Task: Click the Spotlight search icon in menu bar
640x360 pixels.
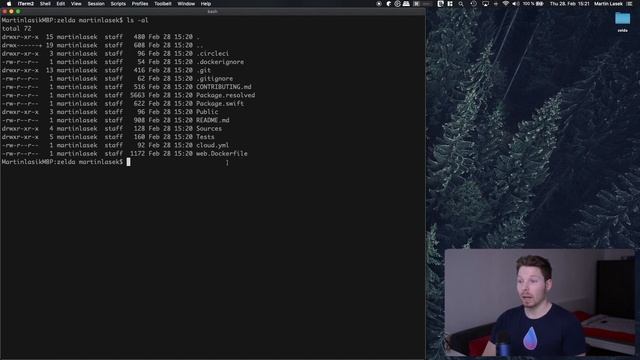Action: (461, 4)
